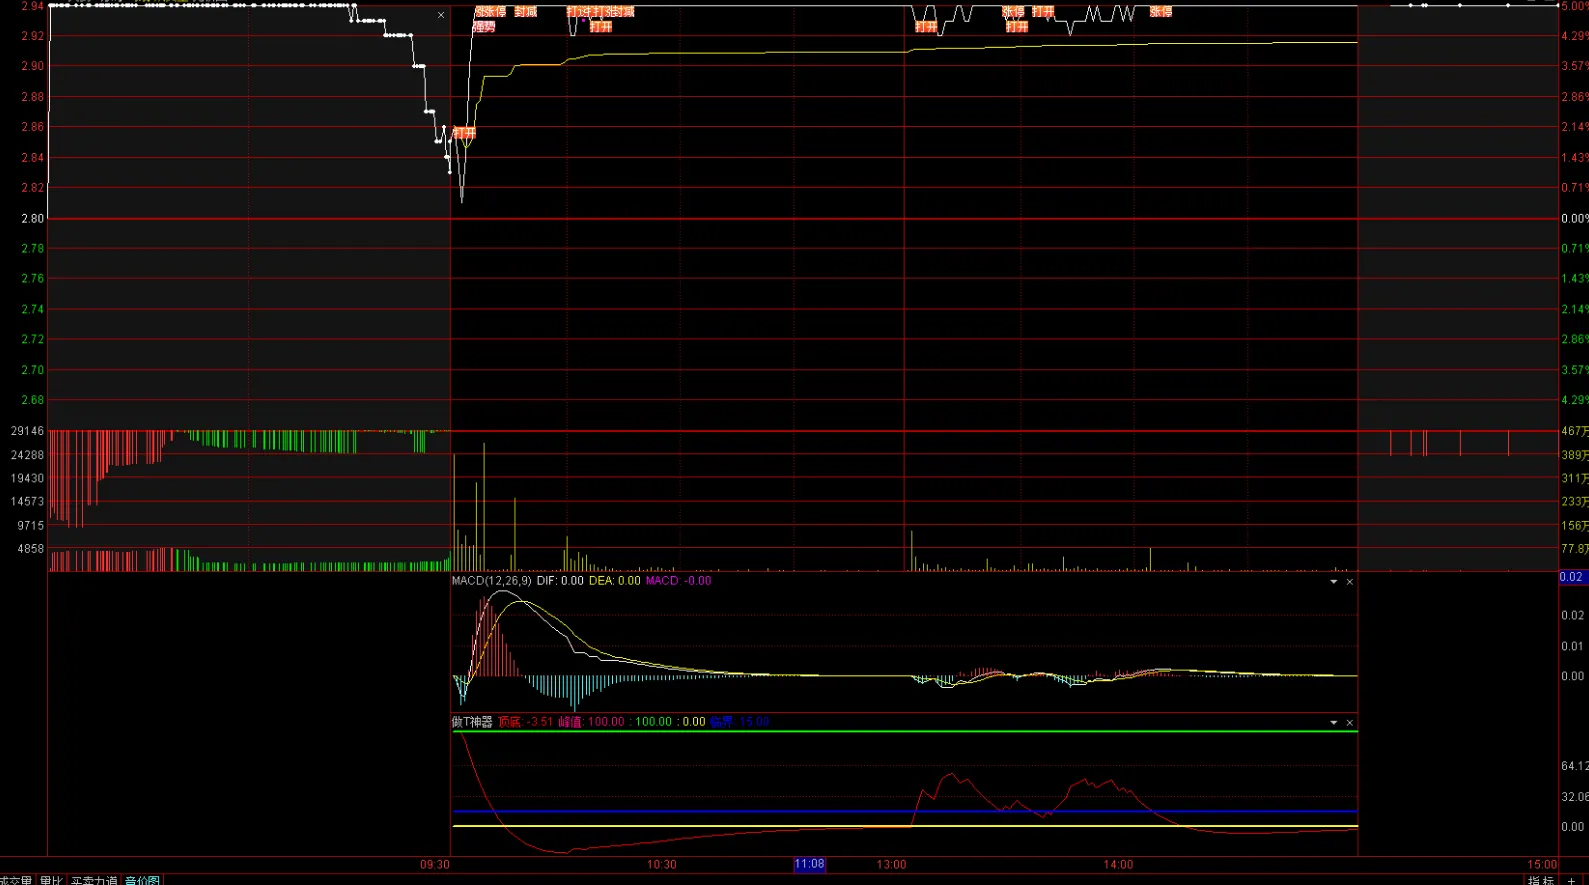
Task: Click the 2.80 baseline price label
Action: [x=33, y=218]
